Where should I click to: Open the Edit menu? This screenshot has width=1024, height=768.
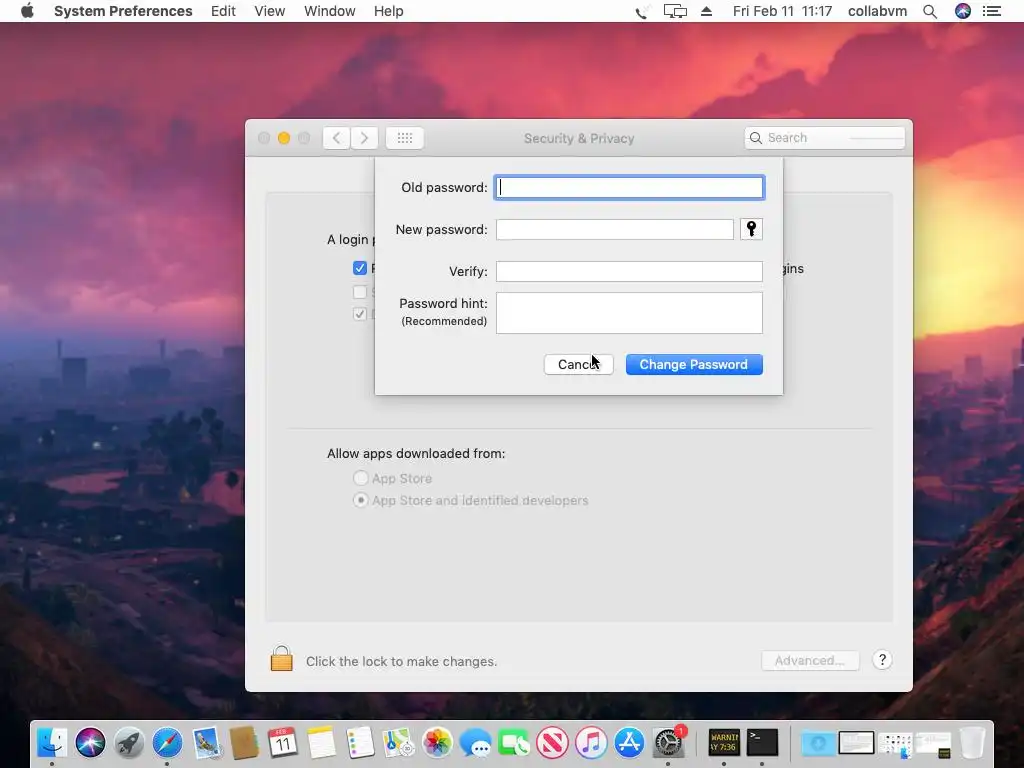pyautogui.click(x=223, y=11)
